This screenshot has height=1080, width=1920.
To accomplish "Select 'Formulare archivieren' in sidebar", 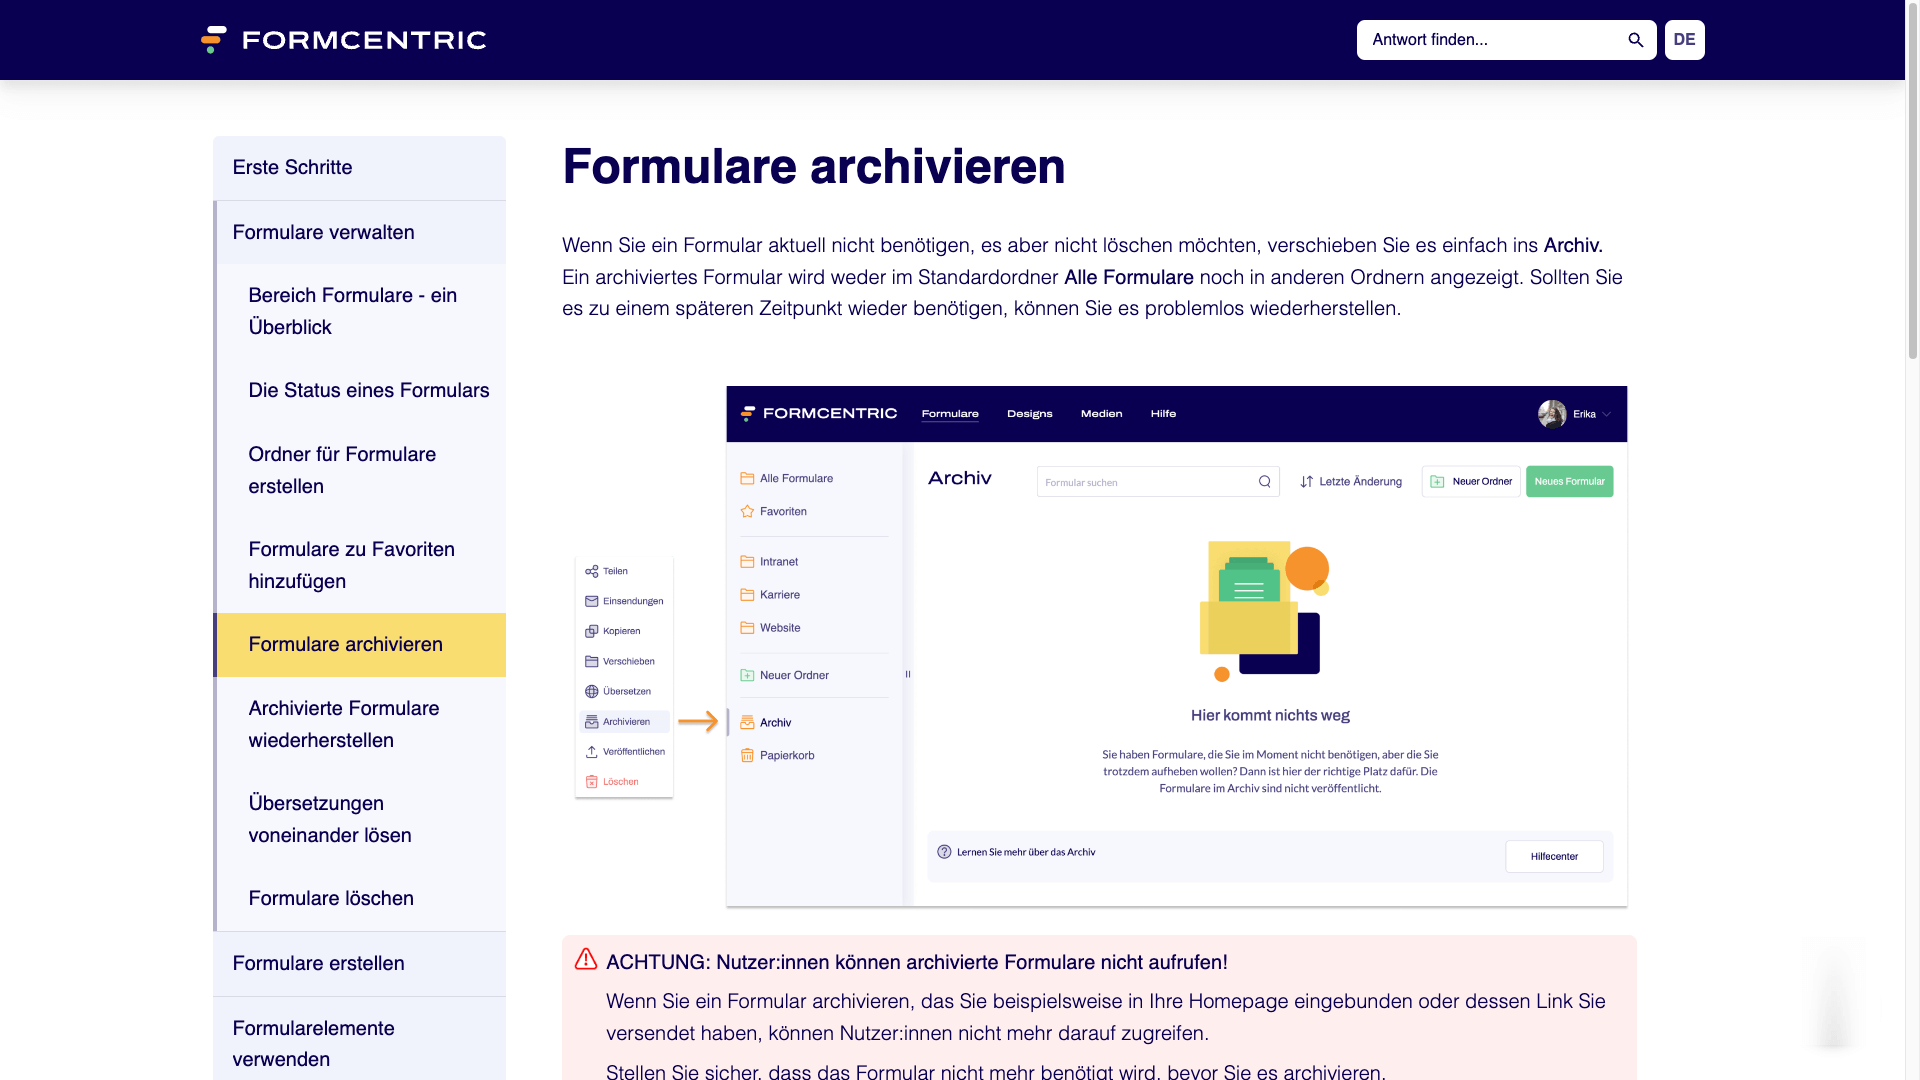I will pos(359,645).
